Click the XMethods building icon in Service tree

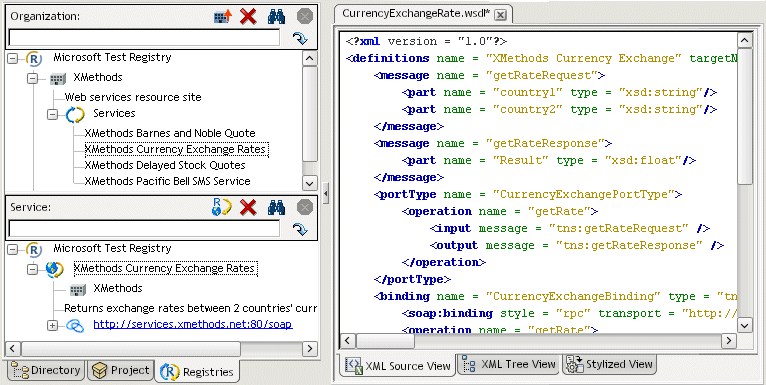[x=78, y=289]
